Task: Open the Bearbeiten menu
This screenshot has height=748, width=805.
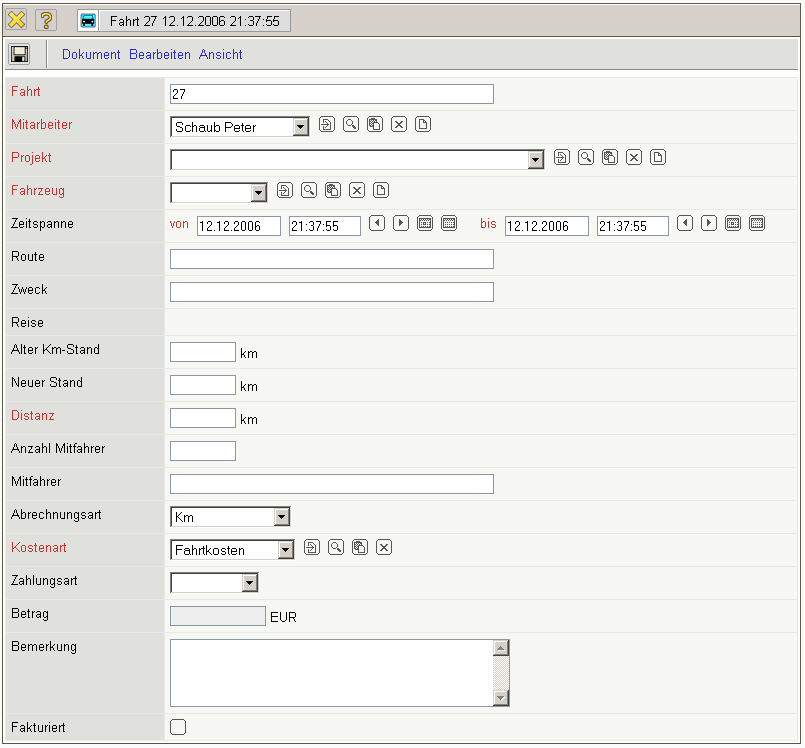Action: 159,55
